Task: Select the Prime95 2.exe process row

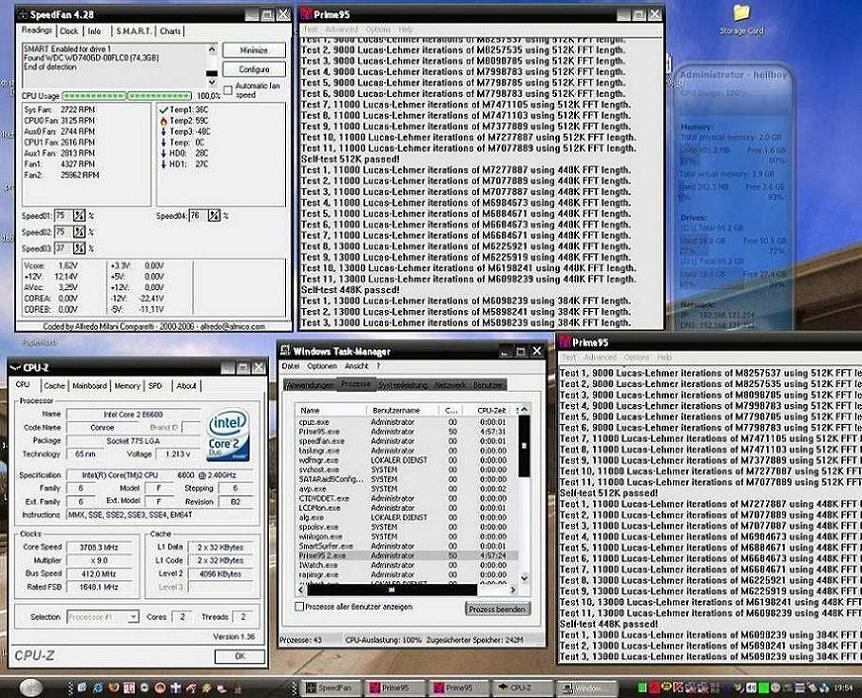Action: (x=407, y=556)
